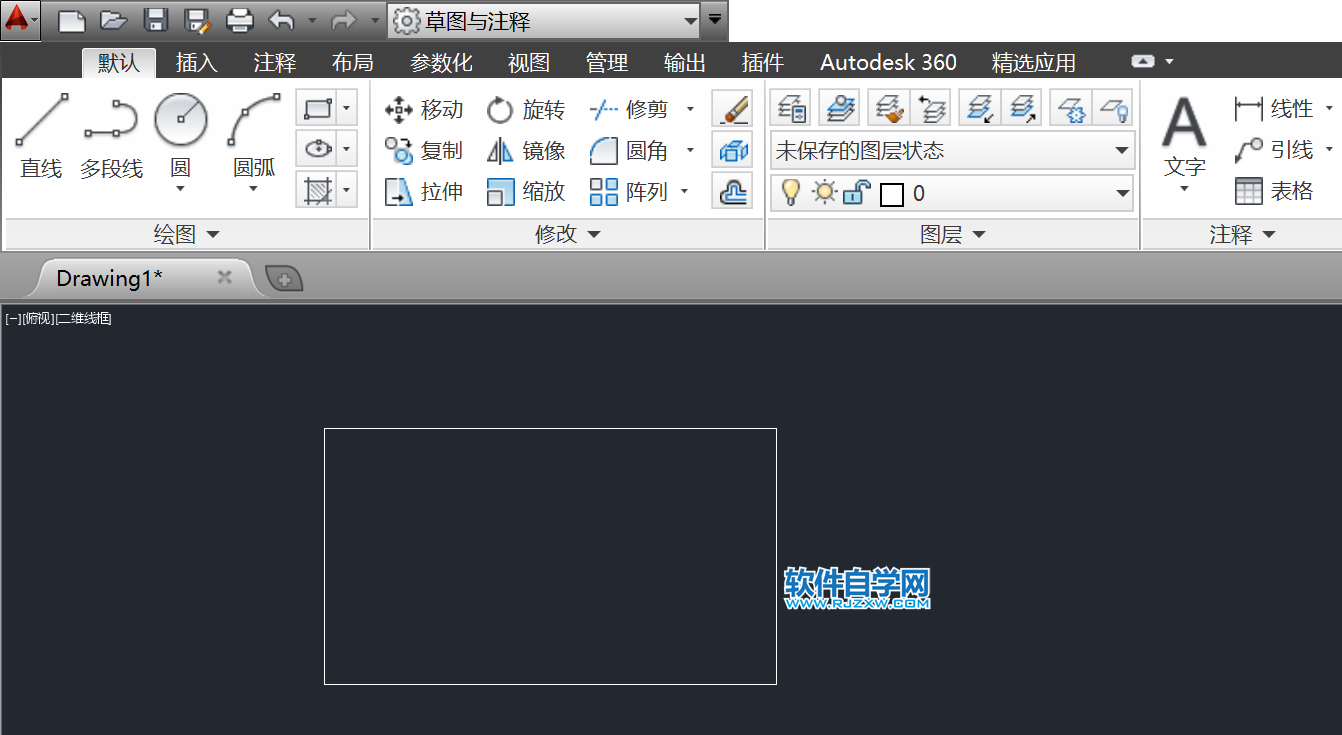Select the 直线 (Line) tool
The width and height of the screenshot is (1342, 735).
click(x=41, y=136)
